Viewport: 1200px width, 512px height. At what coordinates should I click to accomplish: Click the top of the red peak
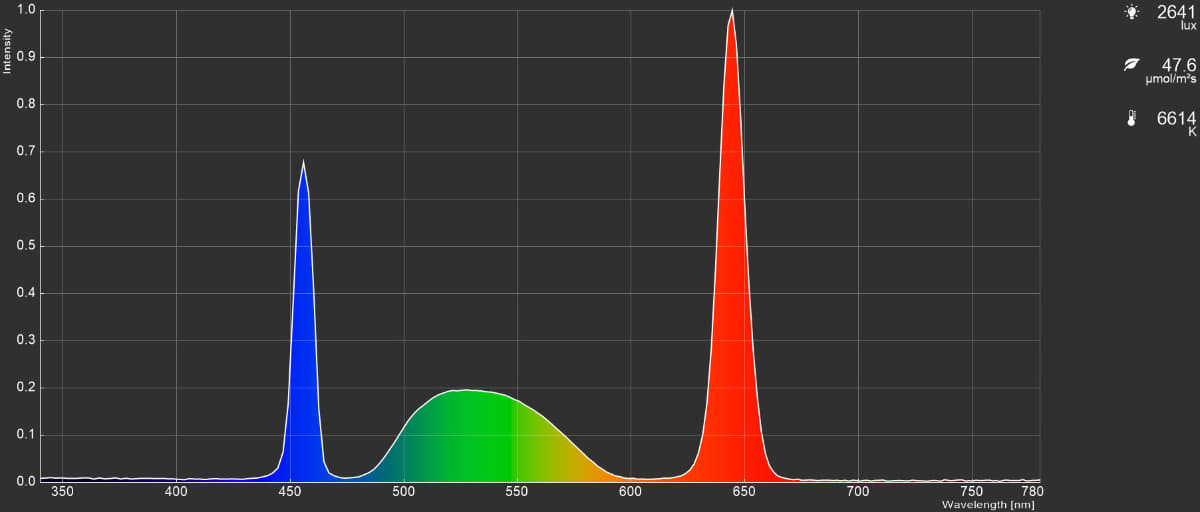(732, 12)
